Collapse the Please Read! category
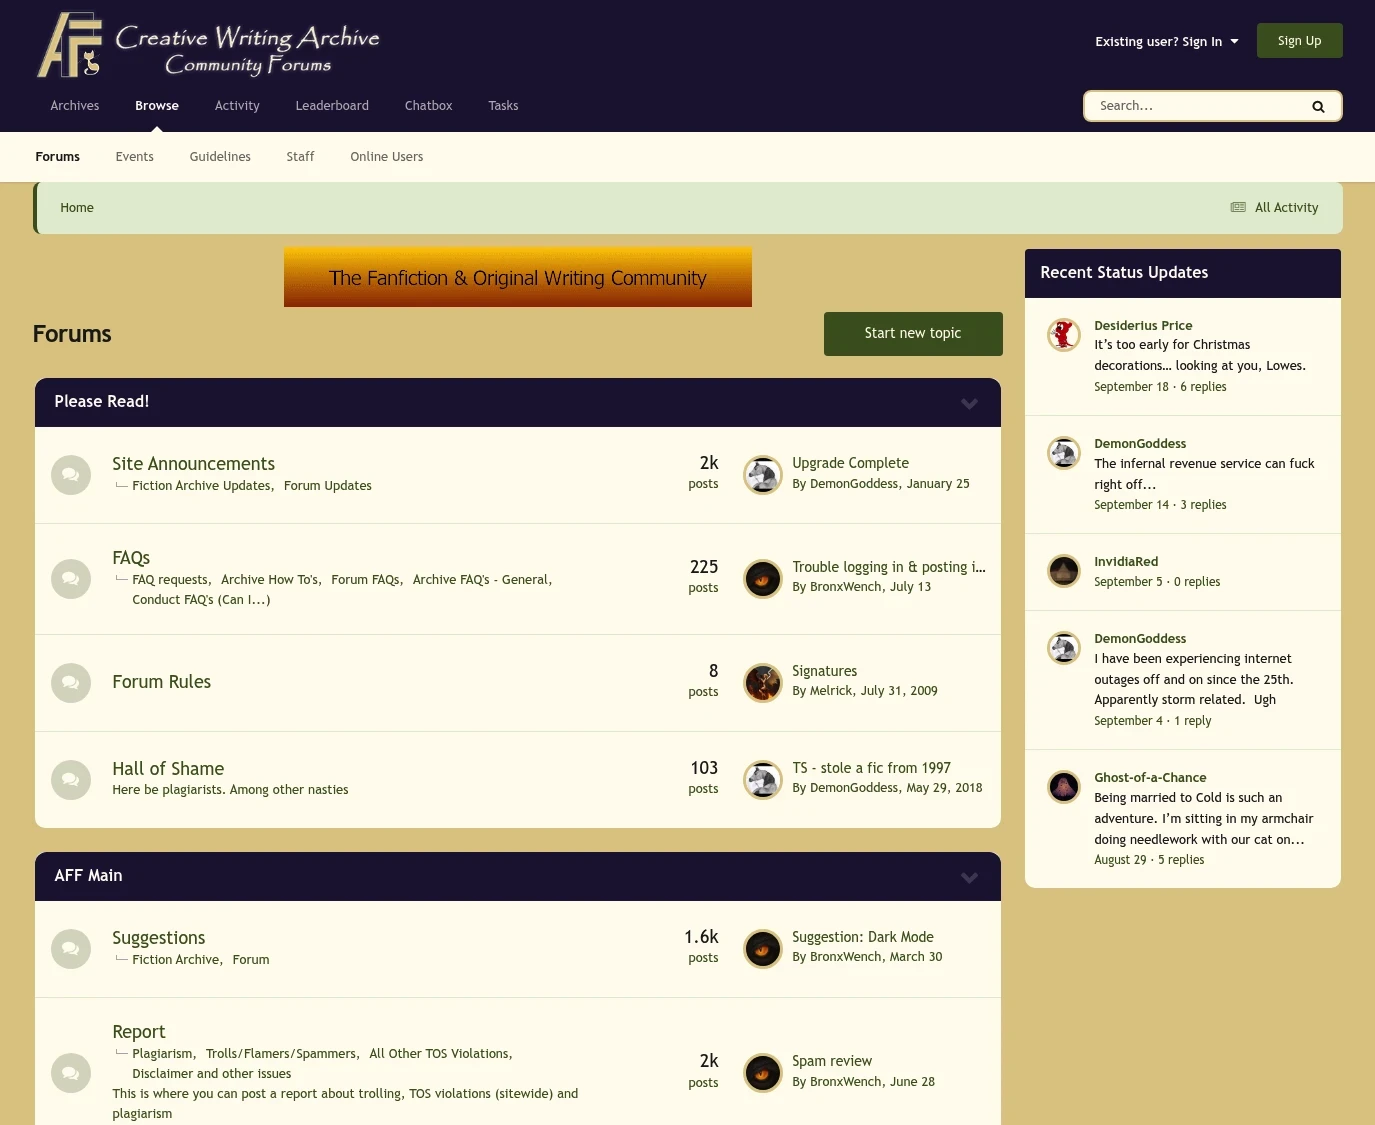Screen dimensions: 1375x1125 click(969, 403)
